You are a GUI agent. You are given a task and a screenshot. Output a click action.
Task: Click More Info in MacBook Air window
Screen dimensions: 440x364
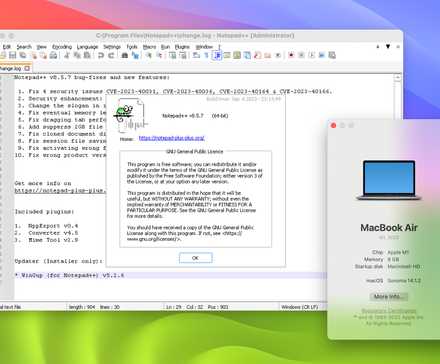point(389,296)
